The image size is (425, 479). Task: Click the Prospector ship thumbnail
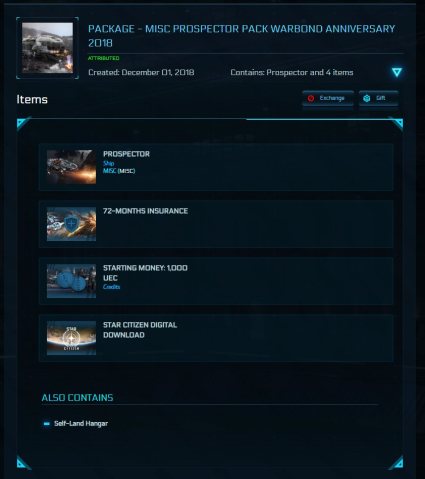pos(71,167)
